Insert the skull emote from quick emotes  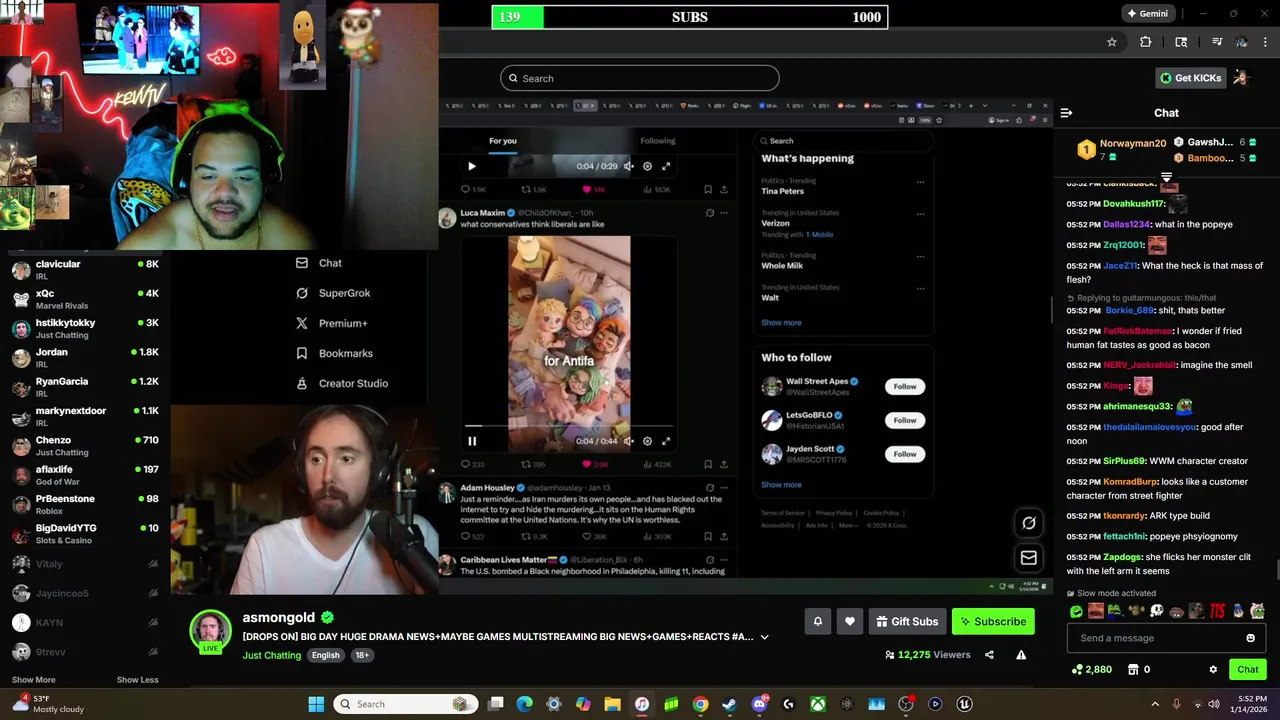click(x=1157, y=611)
